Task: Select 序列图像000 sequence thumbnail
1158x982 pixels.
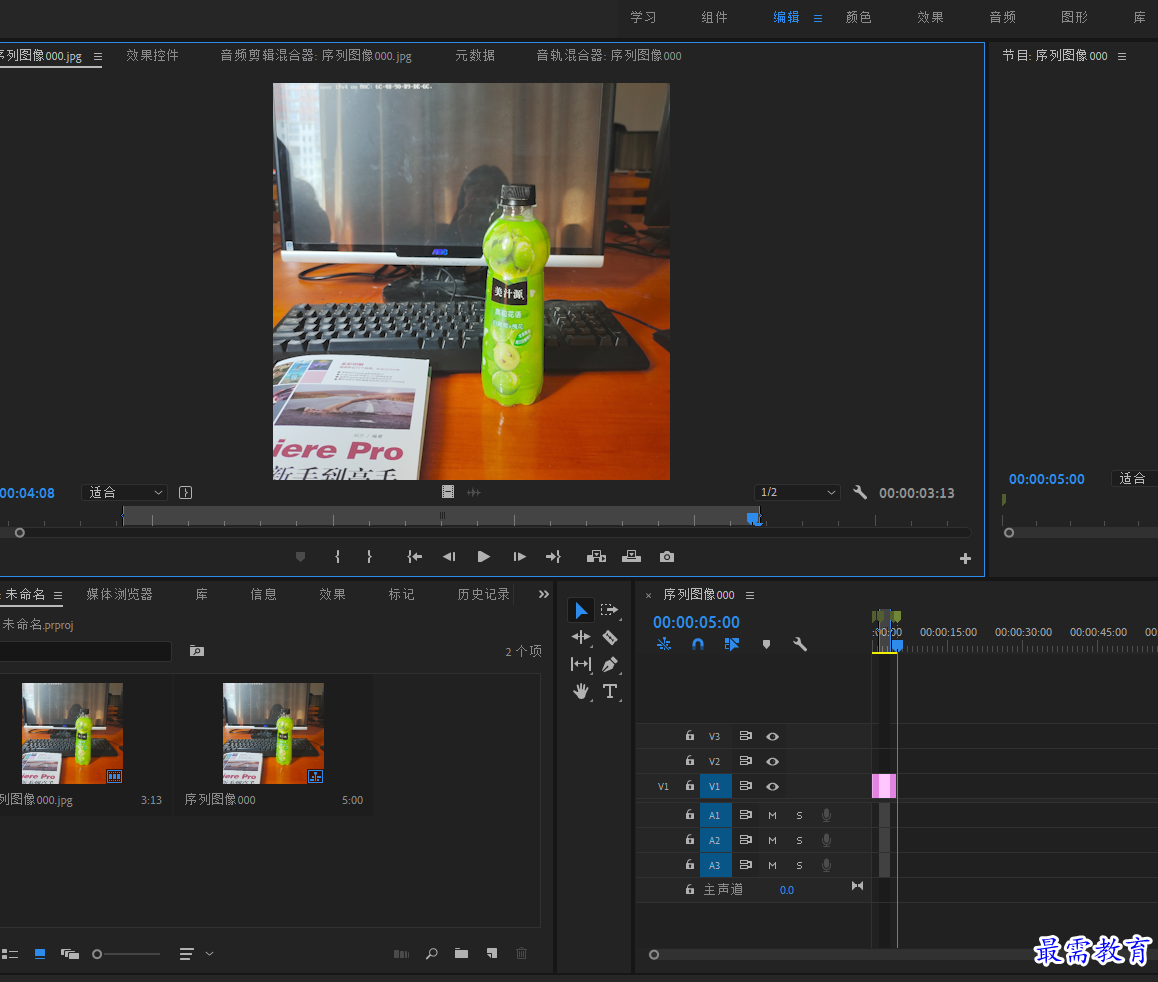Action: (x=273, y=733)
